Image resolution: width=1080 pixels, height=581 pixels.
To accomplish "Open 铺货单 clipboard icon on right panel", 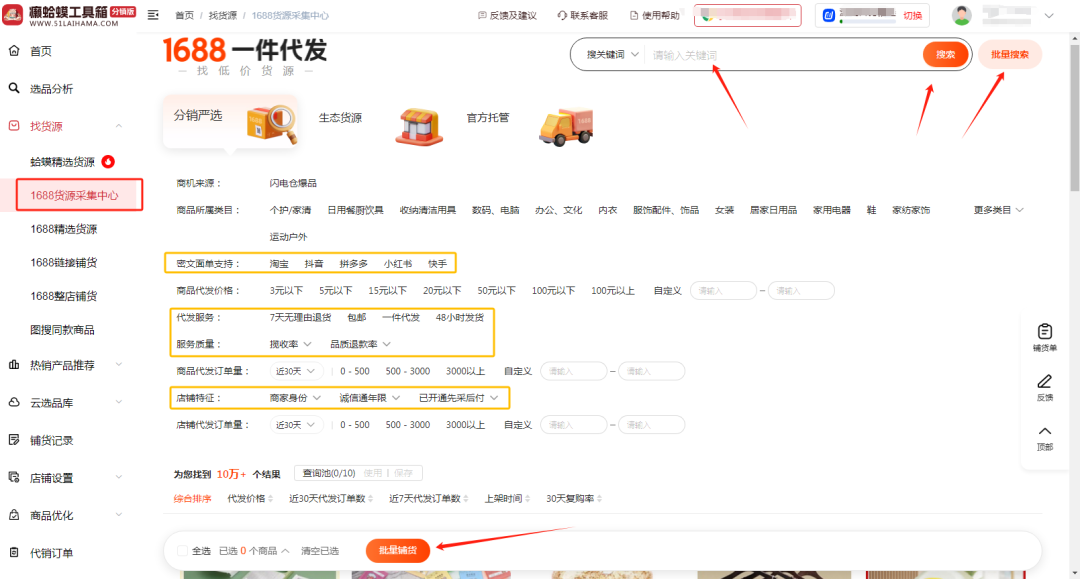I will (x=1045, y=331).
